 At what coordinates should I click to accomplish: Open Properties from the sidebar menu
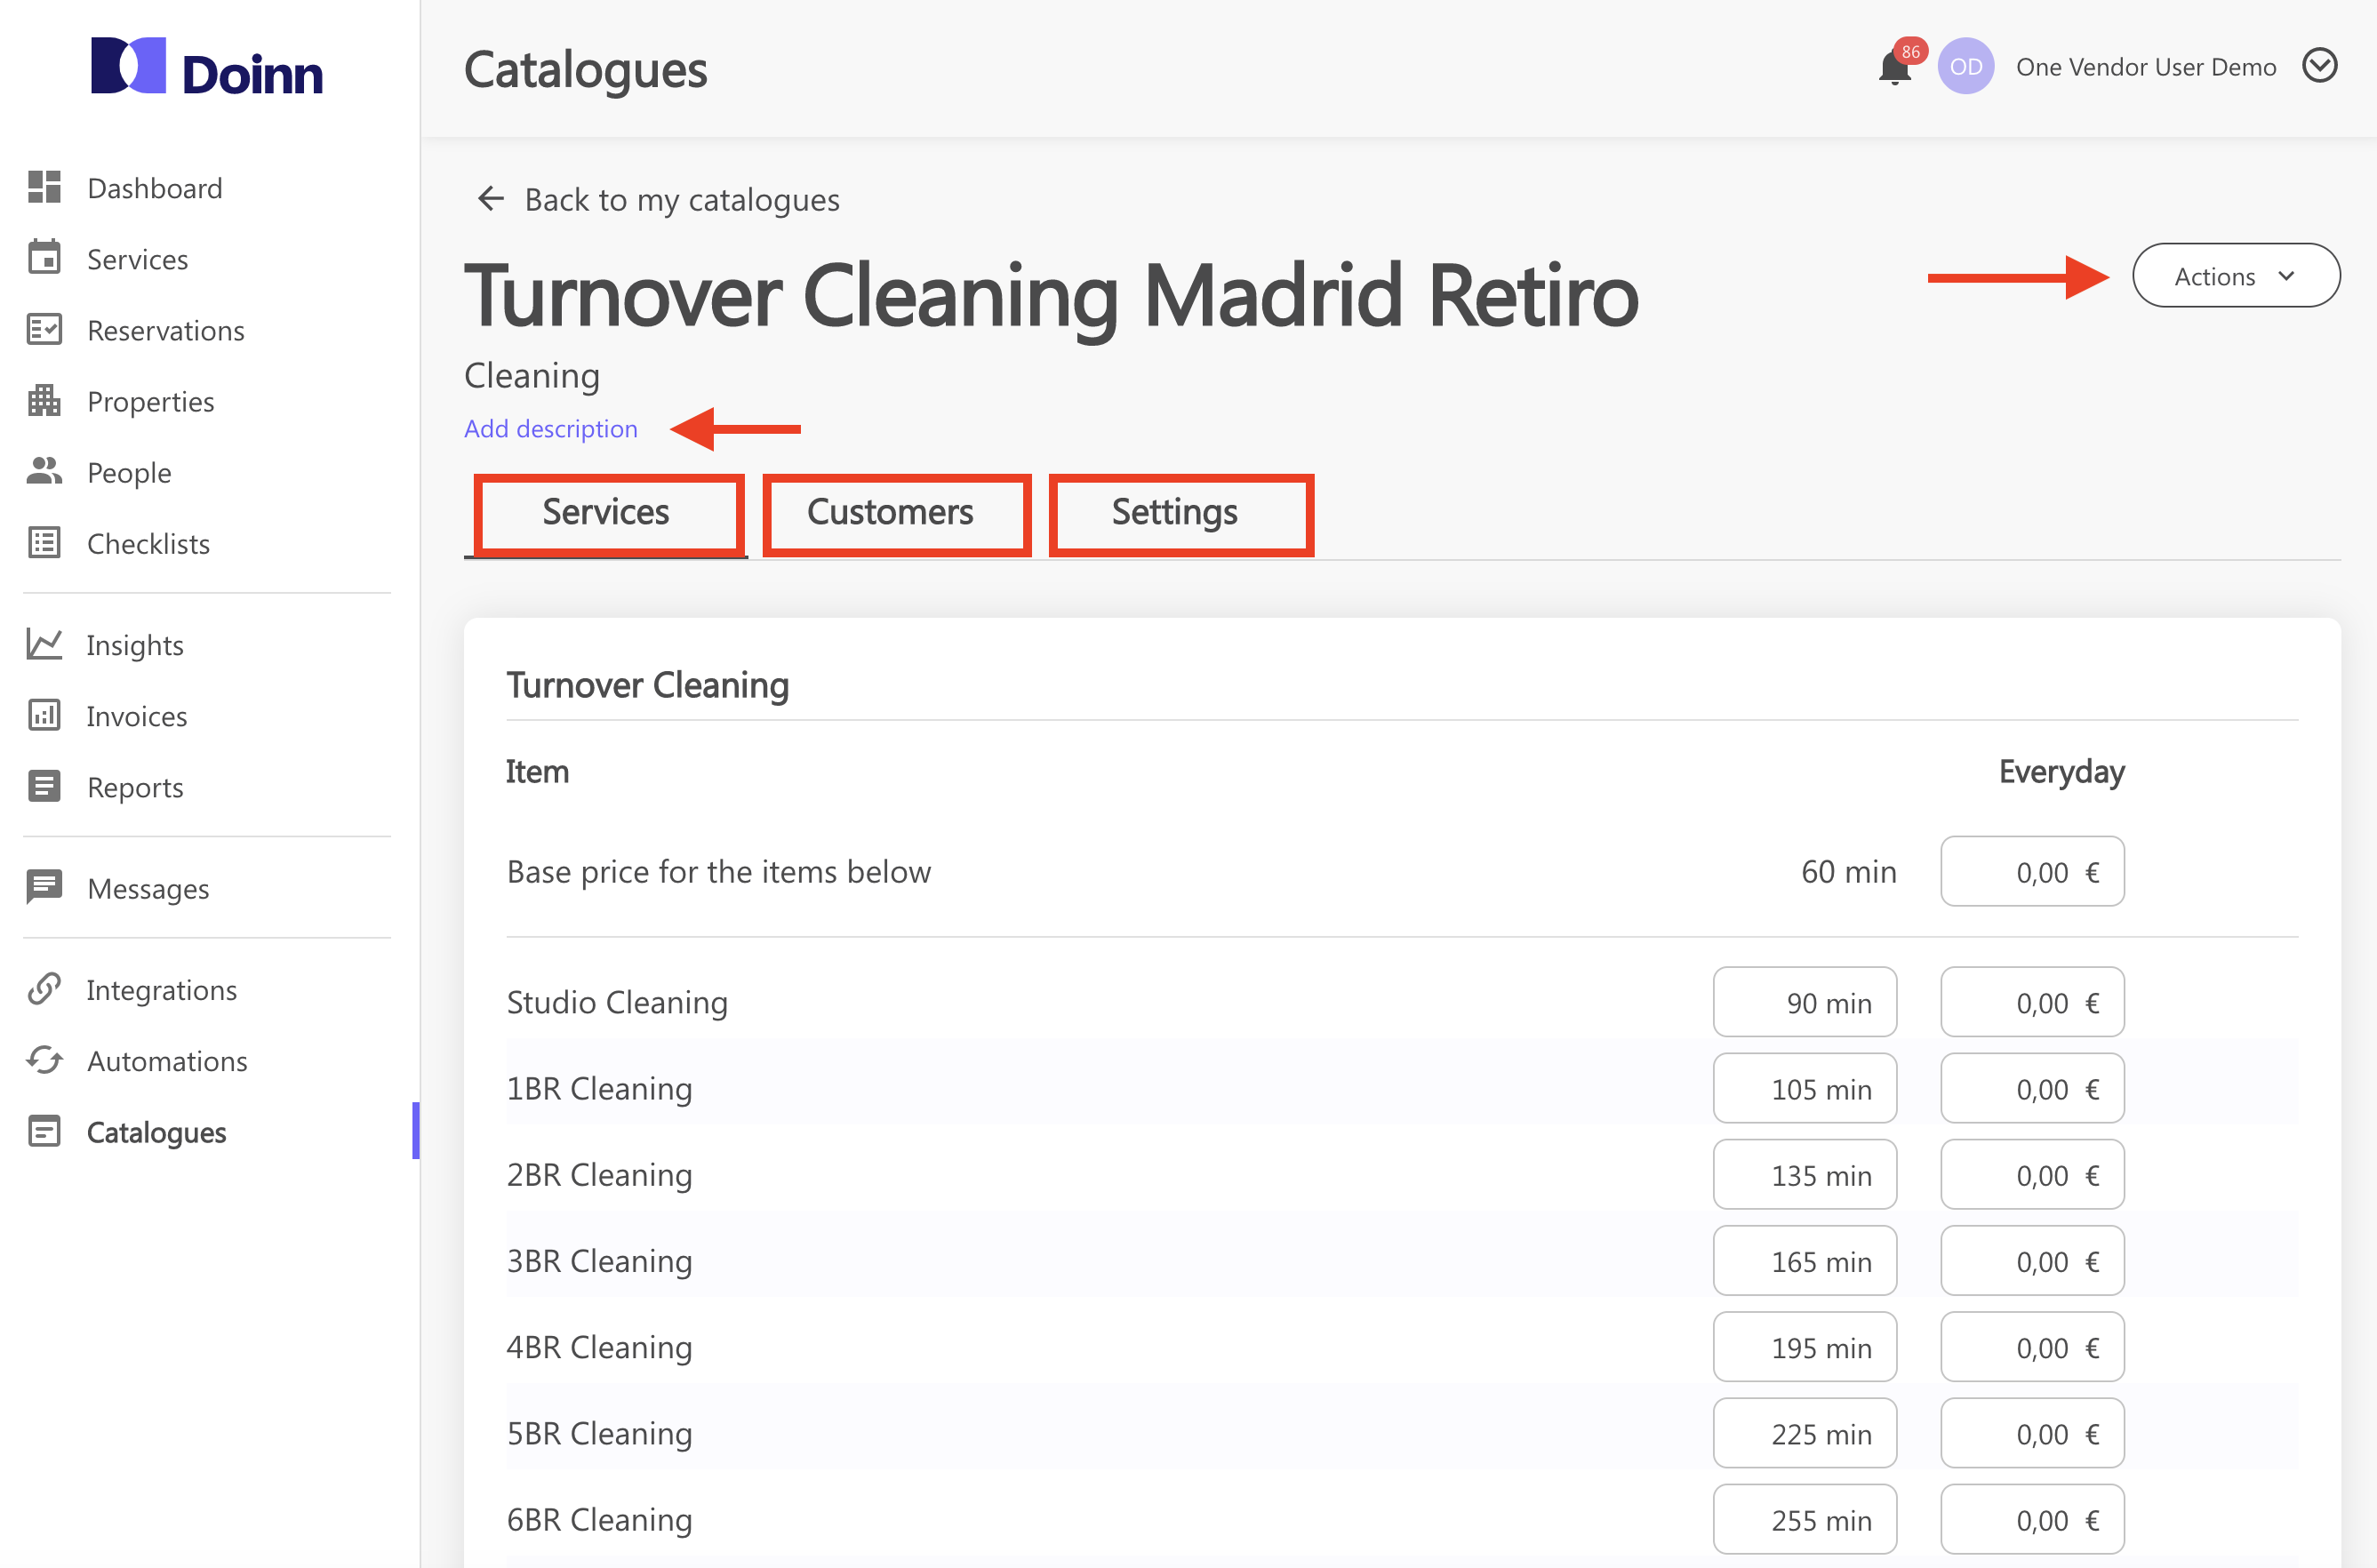tap(151, 401)
